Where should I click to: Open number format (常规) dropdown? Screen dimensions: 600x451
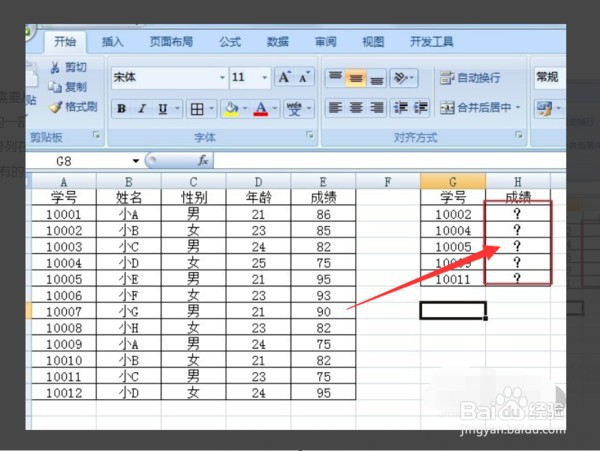[549, 77]
